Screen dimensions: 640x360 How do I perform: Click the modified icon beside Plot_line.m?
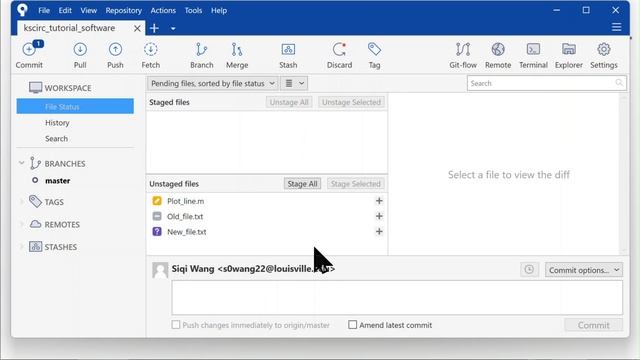click(x=157, y=201)
